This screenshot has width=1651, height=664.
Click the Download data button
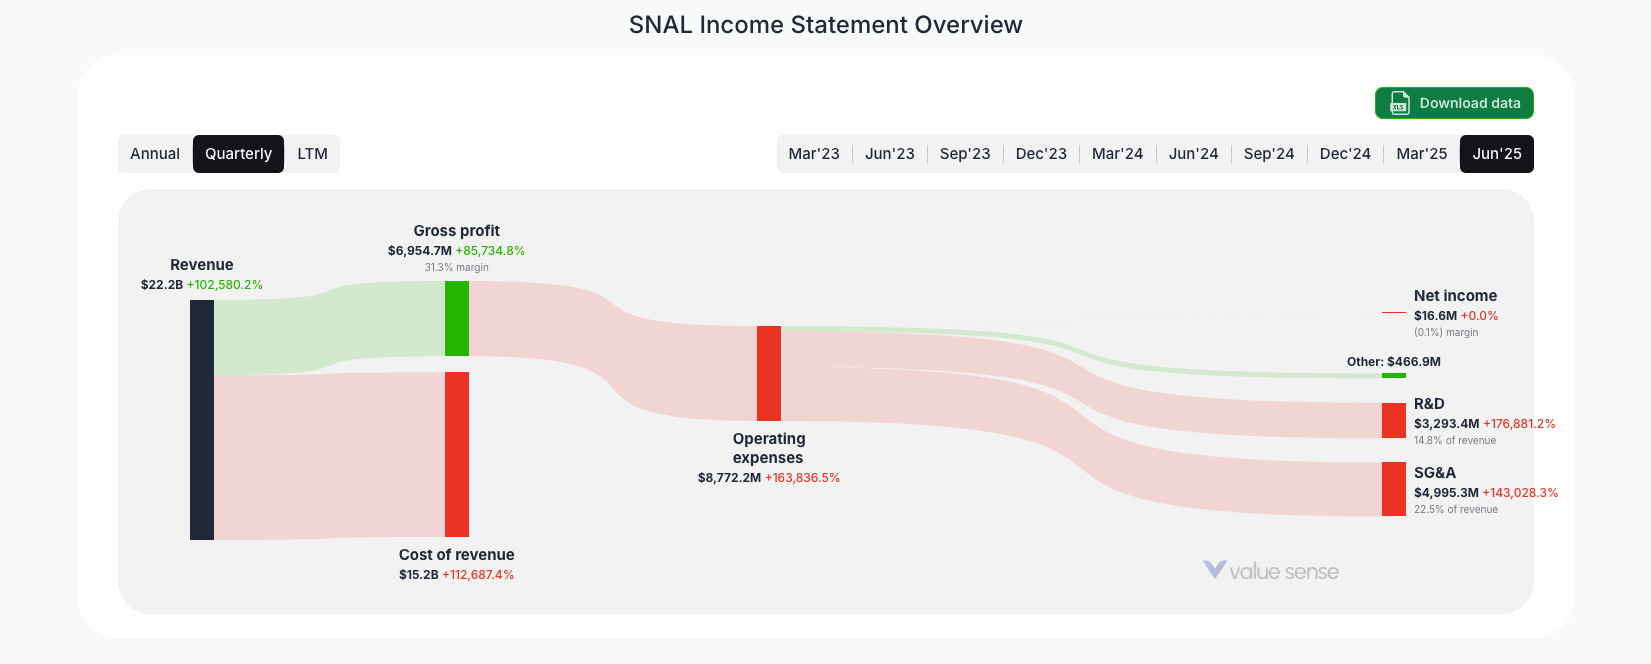pyautogui.click(x=1454, y=103)
